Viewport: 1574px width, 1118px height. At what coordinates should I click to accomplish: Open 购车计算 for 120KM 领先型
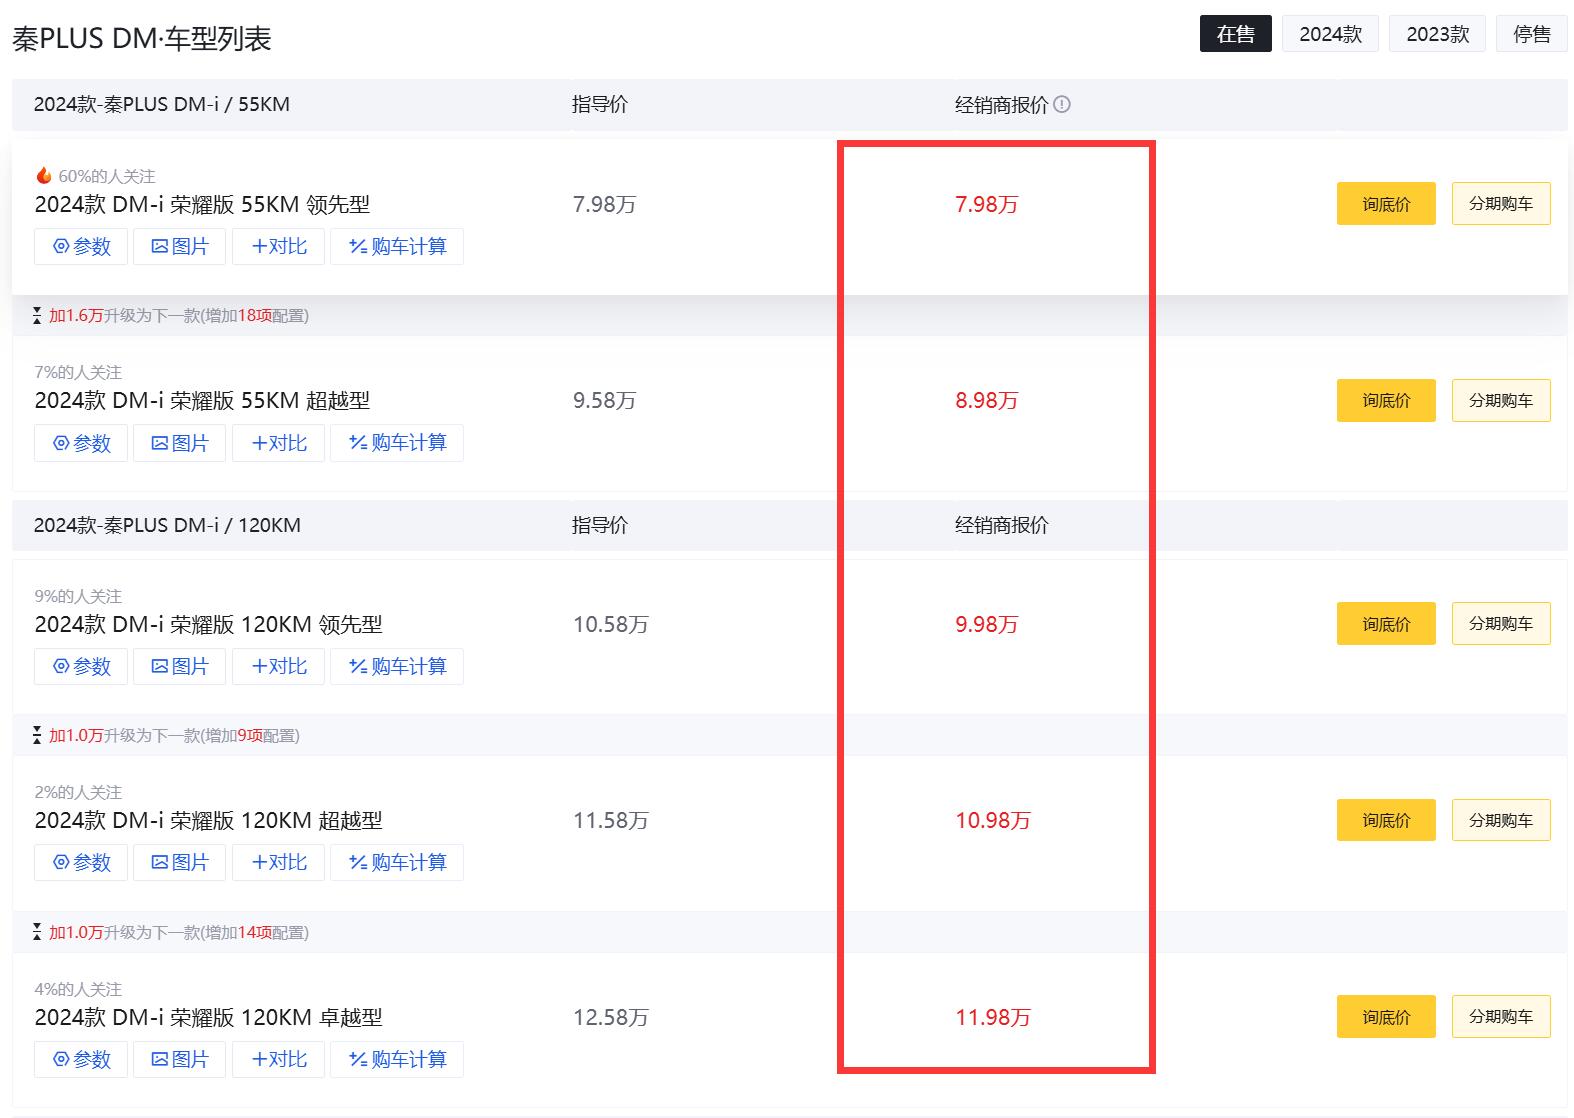point(397,666)
